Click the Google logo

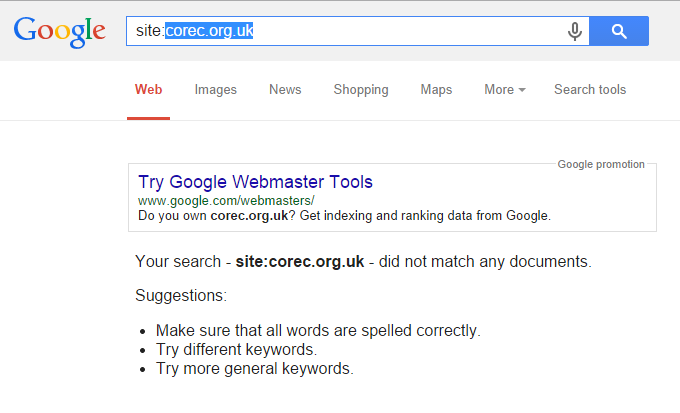tap(59, 32)
